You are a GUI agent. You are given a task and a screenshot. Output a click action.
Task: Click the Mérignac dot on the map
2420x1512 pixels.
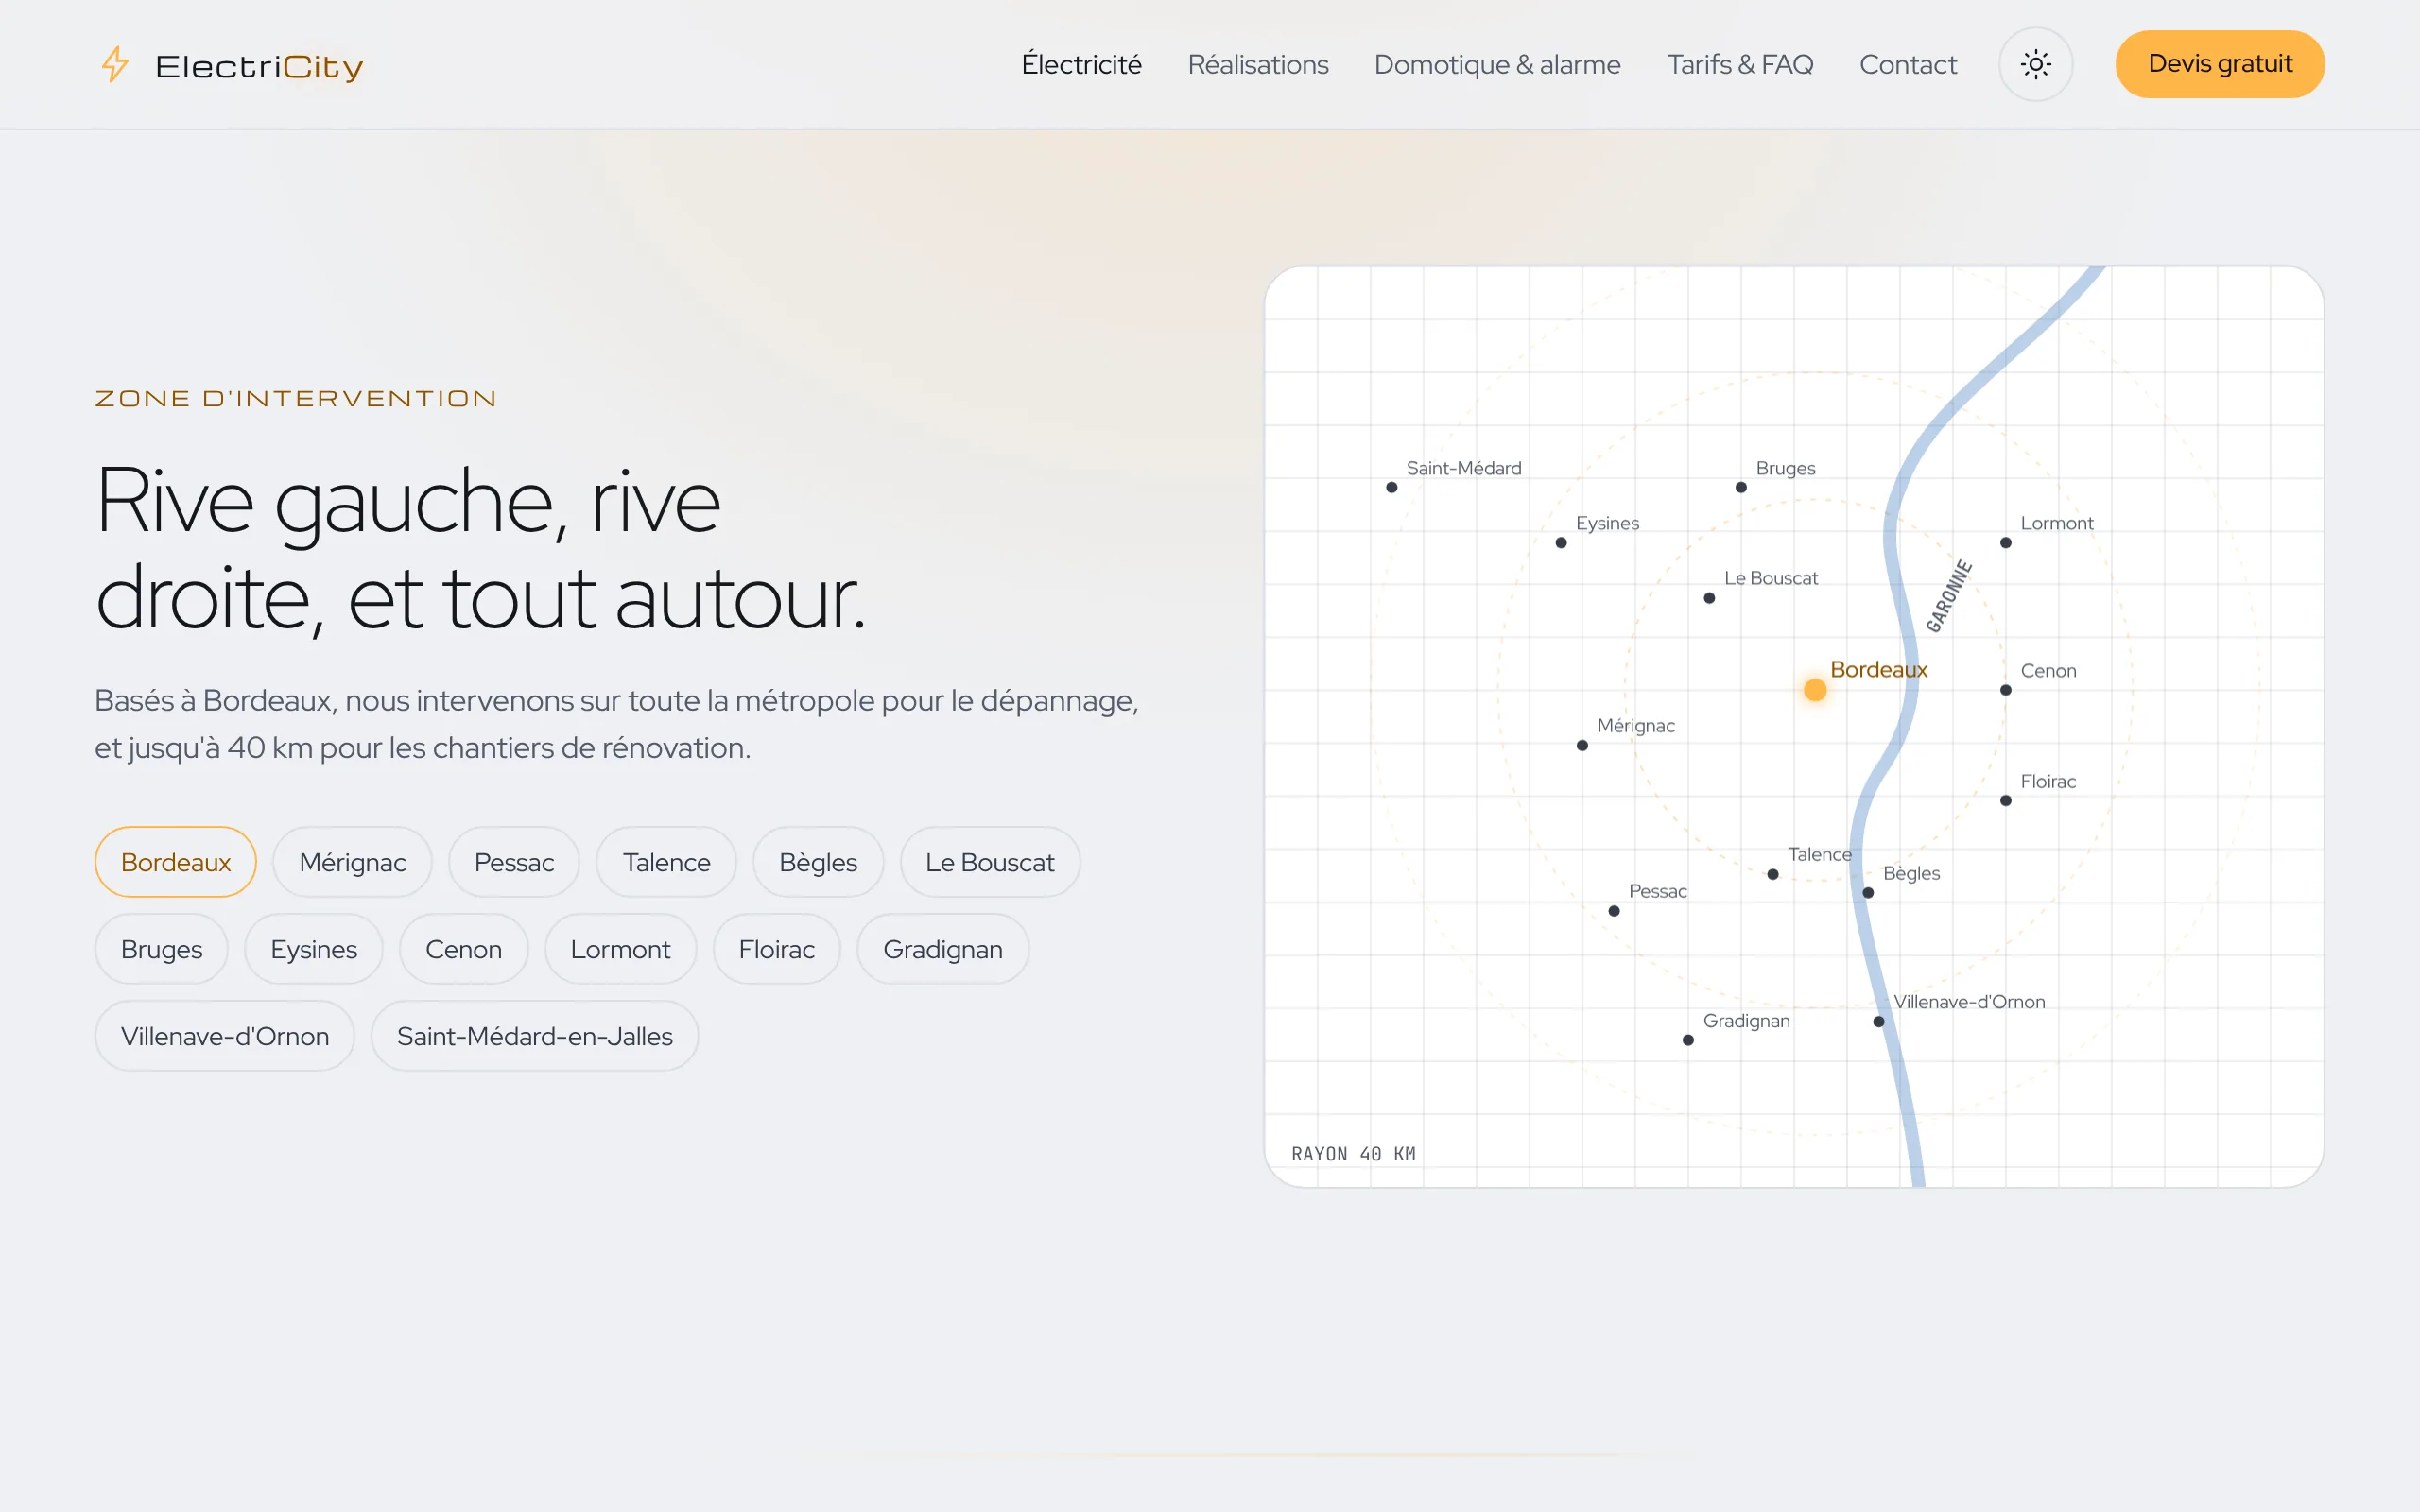(x=1582, y=745)
